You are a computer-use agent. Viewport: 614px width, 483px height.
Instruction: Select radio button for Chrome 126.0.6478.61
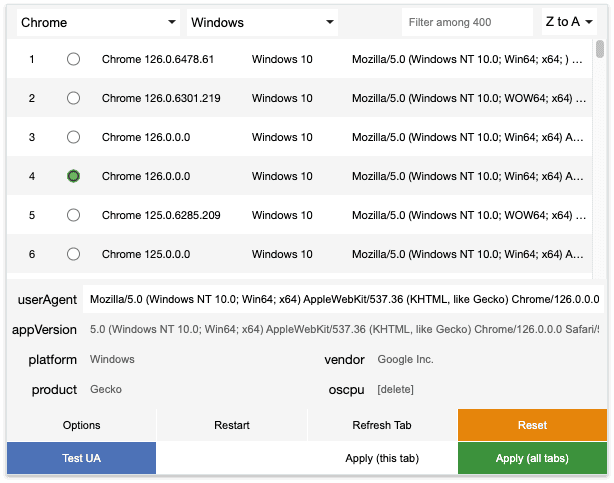(x=73, y=59)
